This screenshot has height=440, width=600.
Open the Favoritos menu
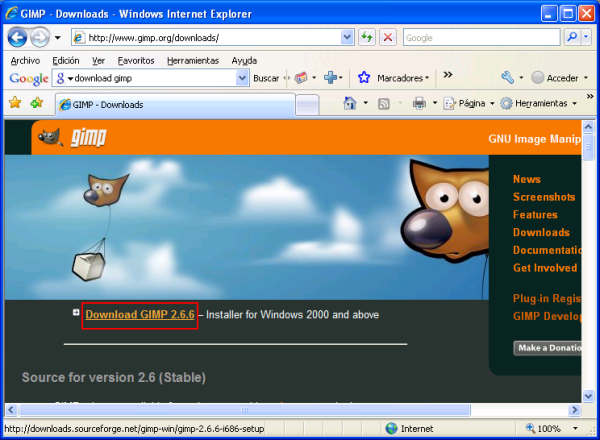136,60
